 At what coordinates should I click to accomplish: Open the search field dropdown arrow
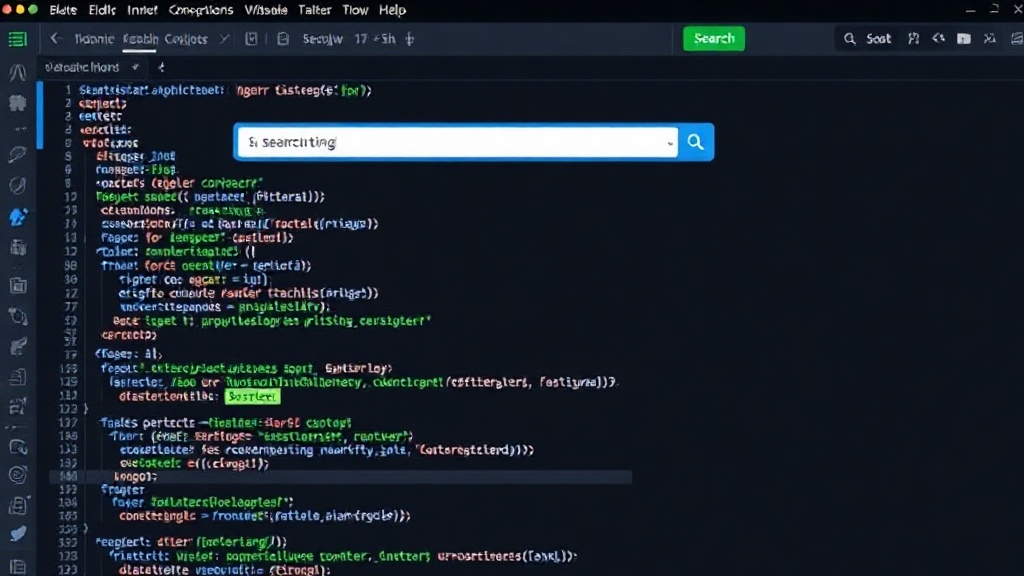670,143
